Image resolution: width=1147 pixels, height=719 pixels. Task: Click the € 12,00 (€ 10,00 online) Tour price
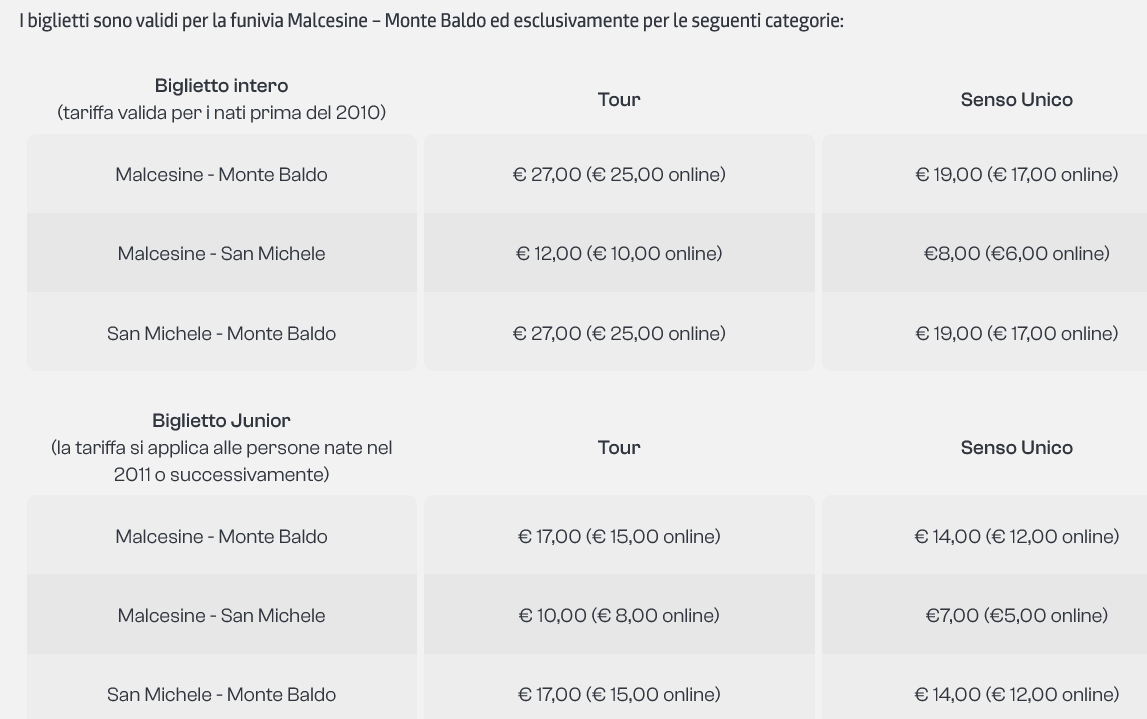click(619, 253)
